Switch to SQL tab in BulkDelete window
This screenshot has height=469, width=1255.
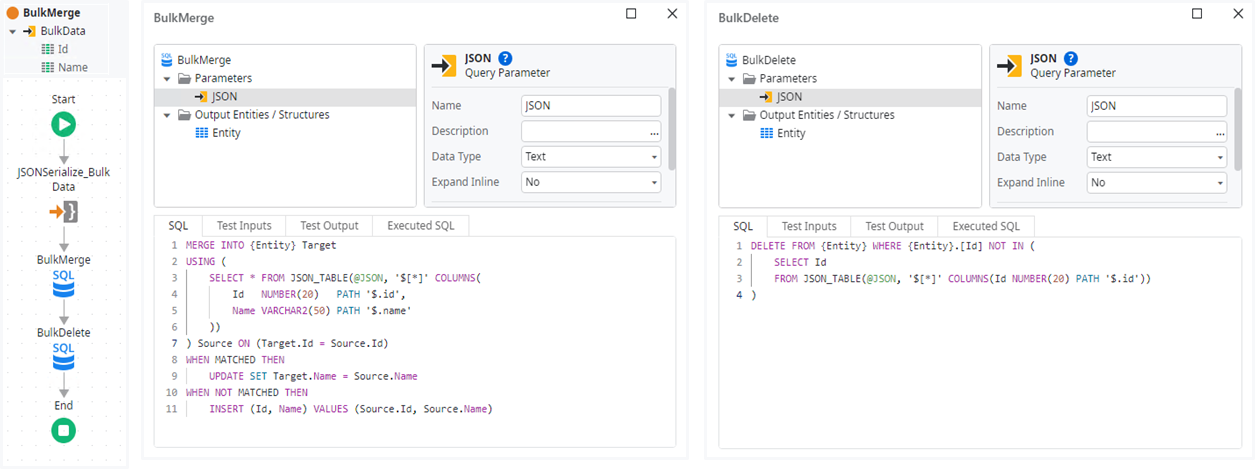(743, 226)
